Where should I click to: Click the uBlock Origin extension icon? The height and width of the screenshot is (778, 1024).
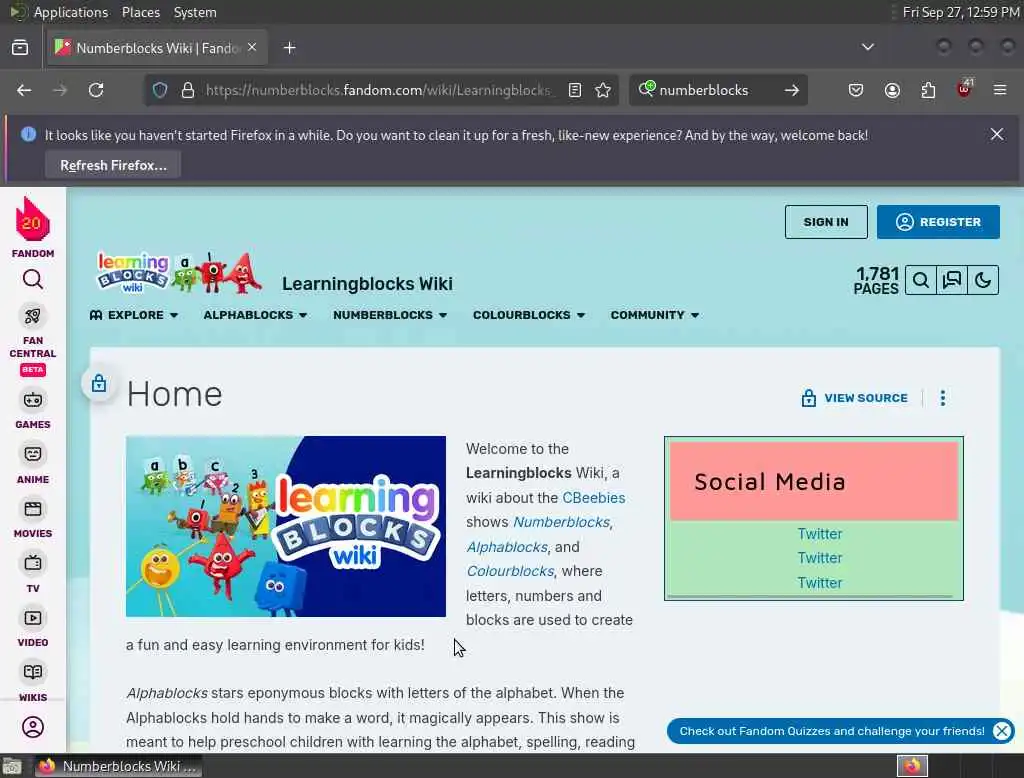tap(964, 89)
